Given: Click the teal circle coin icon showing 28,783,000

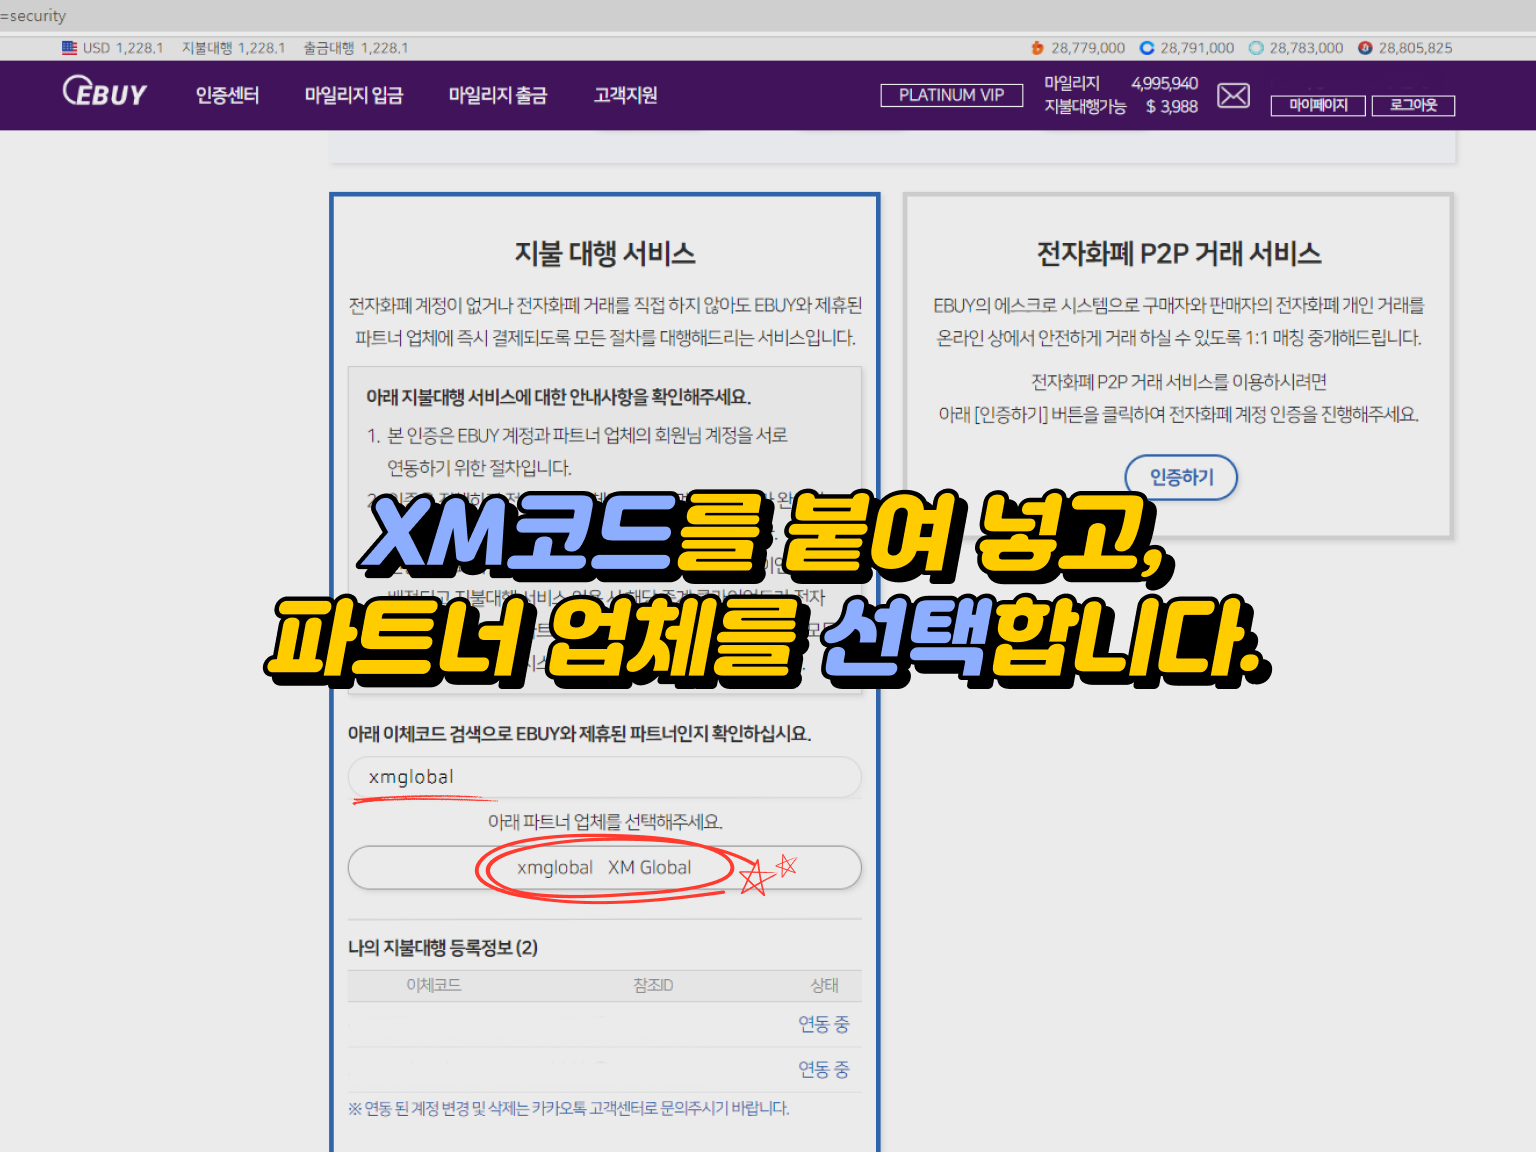Looking at the screenshot, I should point(1254,47).
